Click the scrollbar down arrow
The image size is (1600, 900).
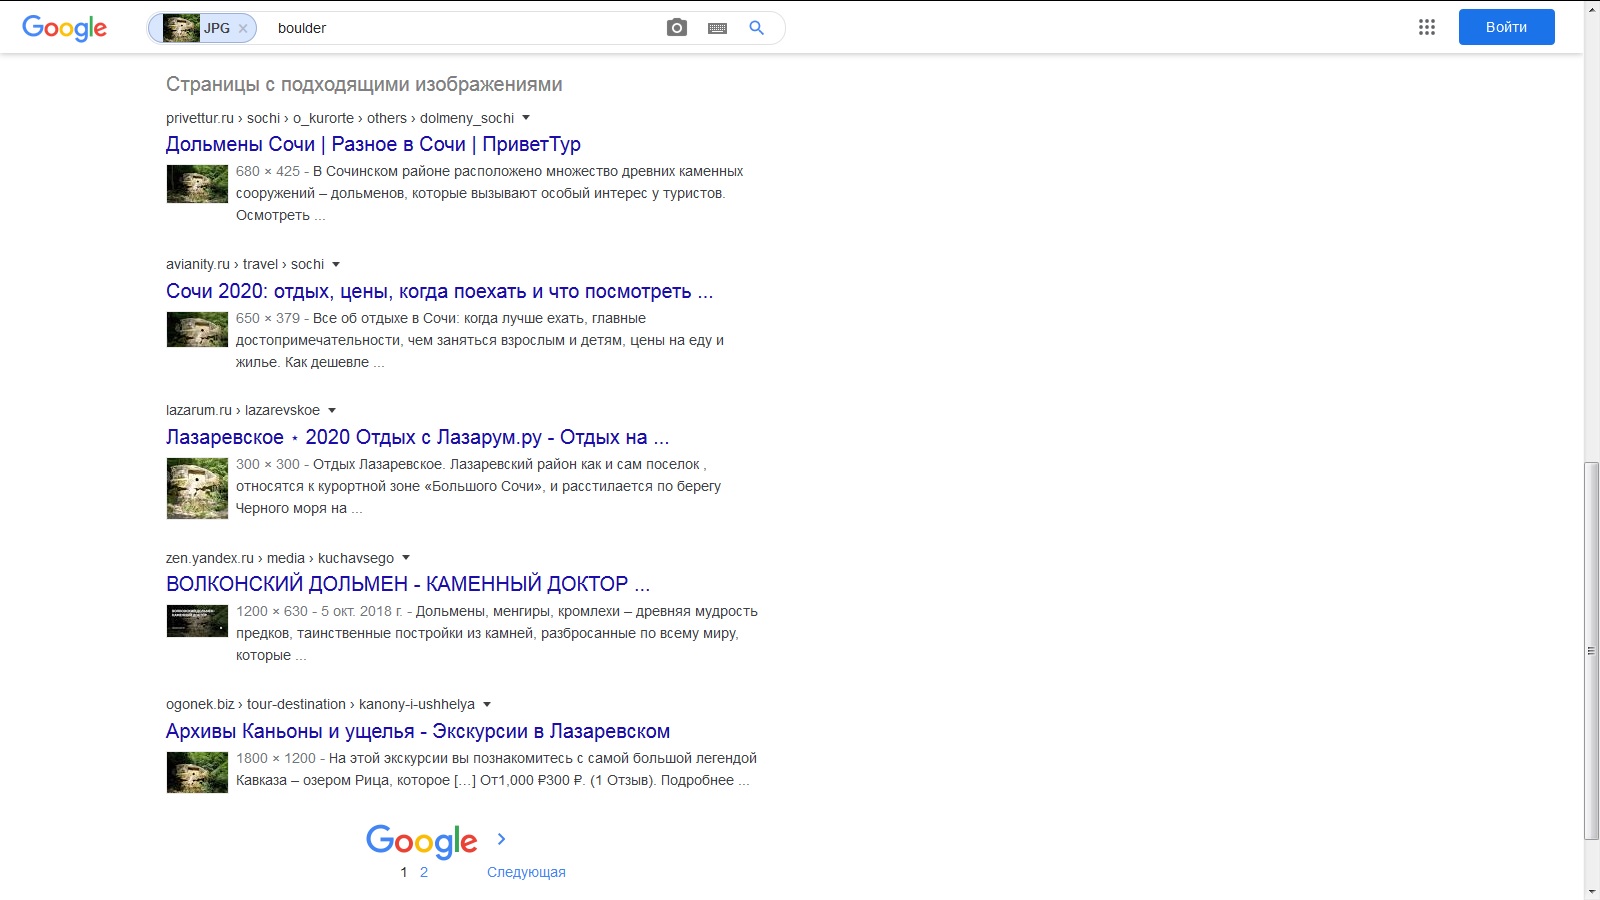tap(1591, 891)
